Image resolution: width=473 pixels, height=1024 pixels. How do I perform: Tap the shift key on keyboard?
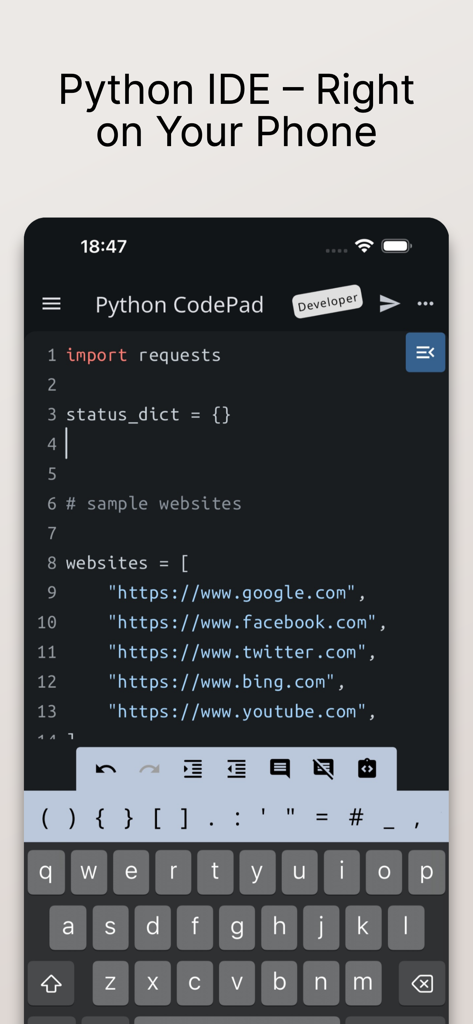pyautogui.click(x=51, y=983)
